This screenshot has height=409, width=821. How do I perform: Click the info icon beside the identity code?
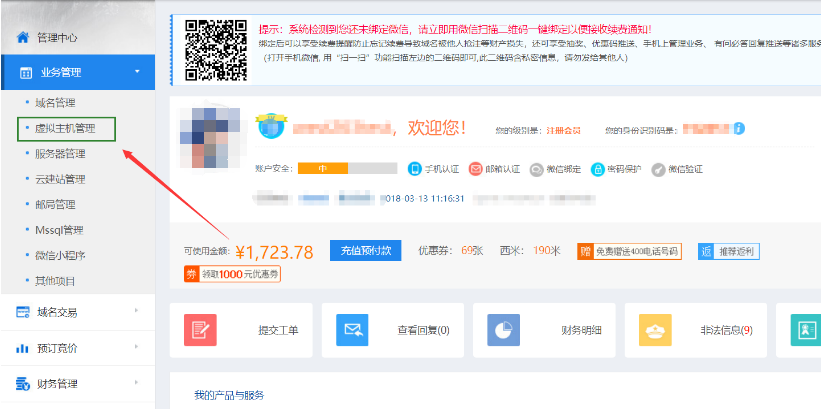(739, 129)
